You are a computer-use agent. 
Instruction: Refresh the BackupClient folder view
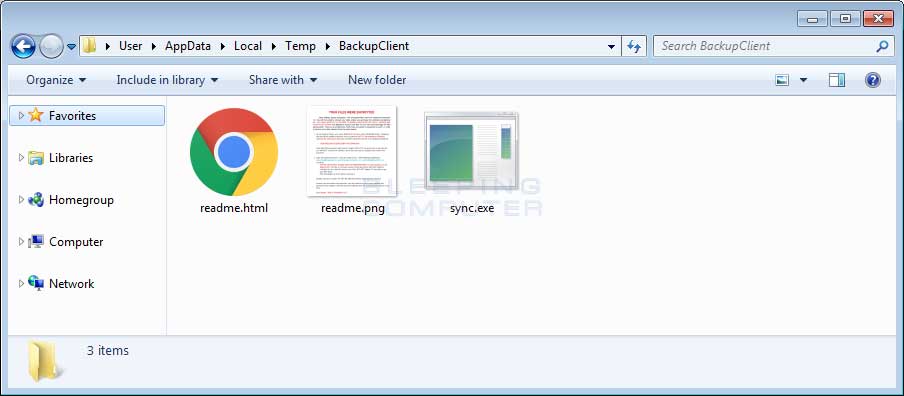[634, 46]
